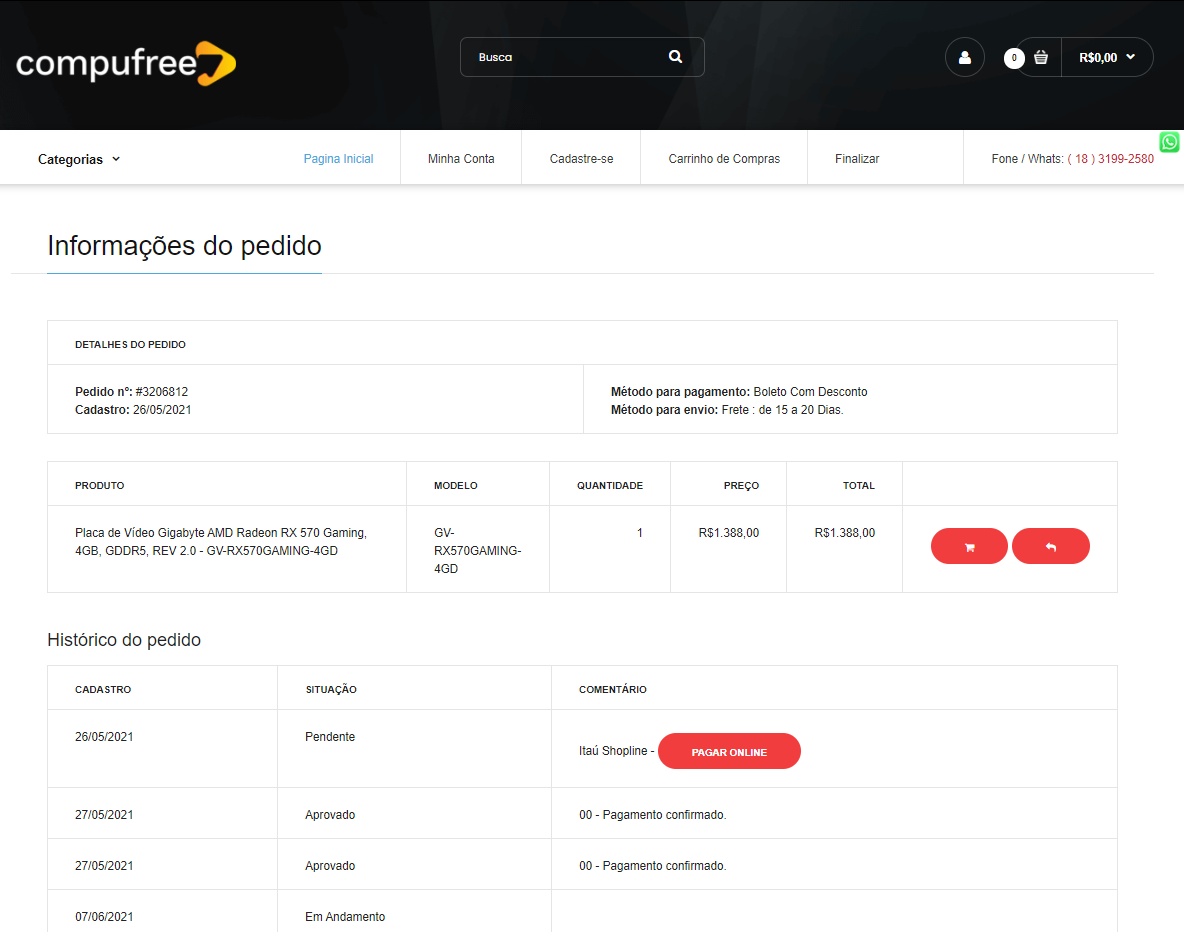Click the PRODUTO column header

point(100,486)
